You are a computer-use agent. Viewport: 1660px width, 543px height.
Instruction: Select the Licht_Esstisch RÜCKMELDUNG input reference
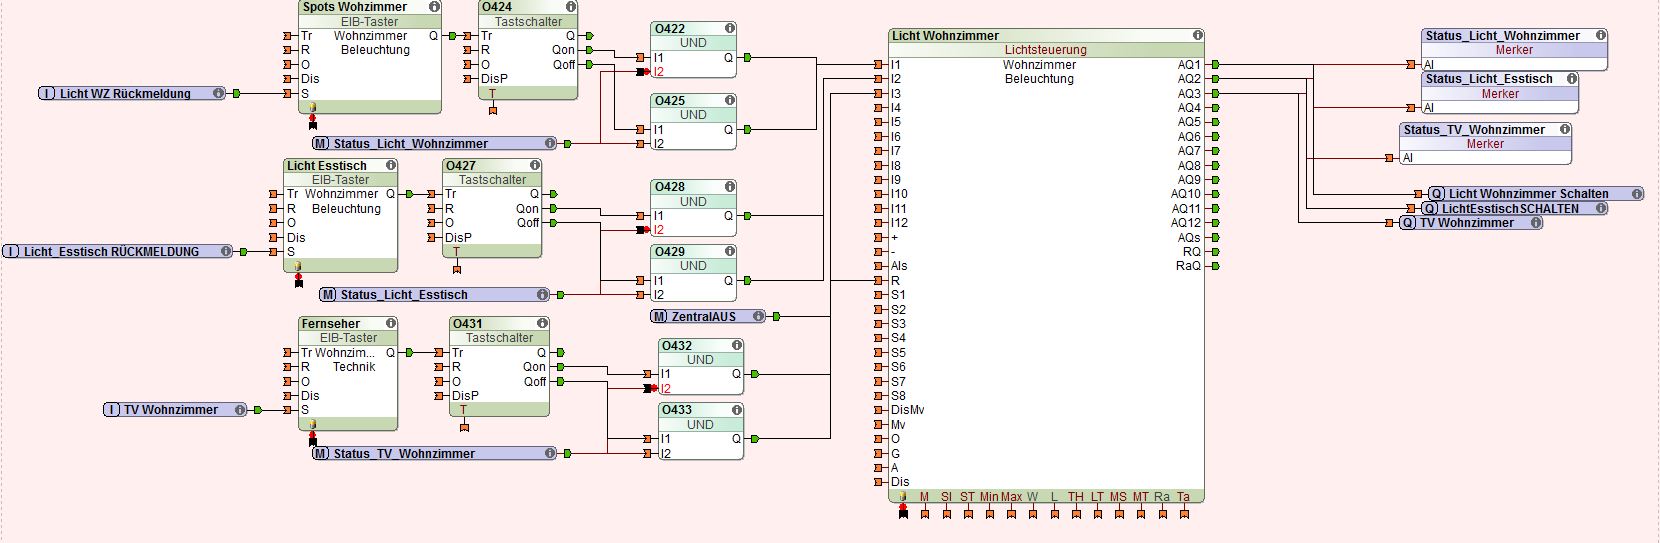pyautogui.click(x=118, y=252)
